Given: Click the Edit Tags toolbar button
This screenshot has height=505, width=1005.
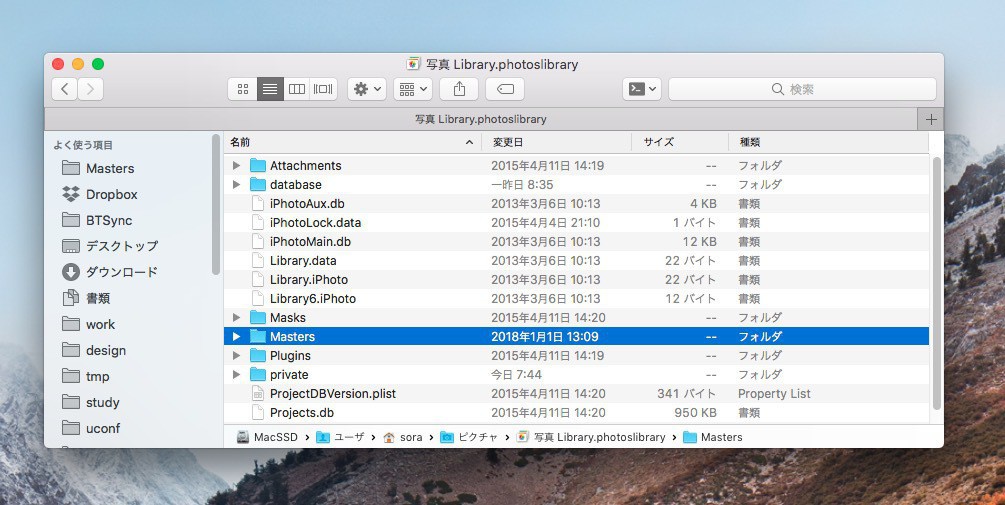Looking at the screenshot, I should 505,89.
